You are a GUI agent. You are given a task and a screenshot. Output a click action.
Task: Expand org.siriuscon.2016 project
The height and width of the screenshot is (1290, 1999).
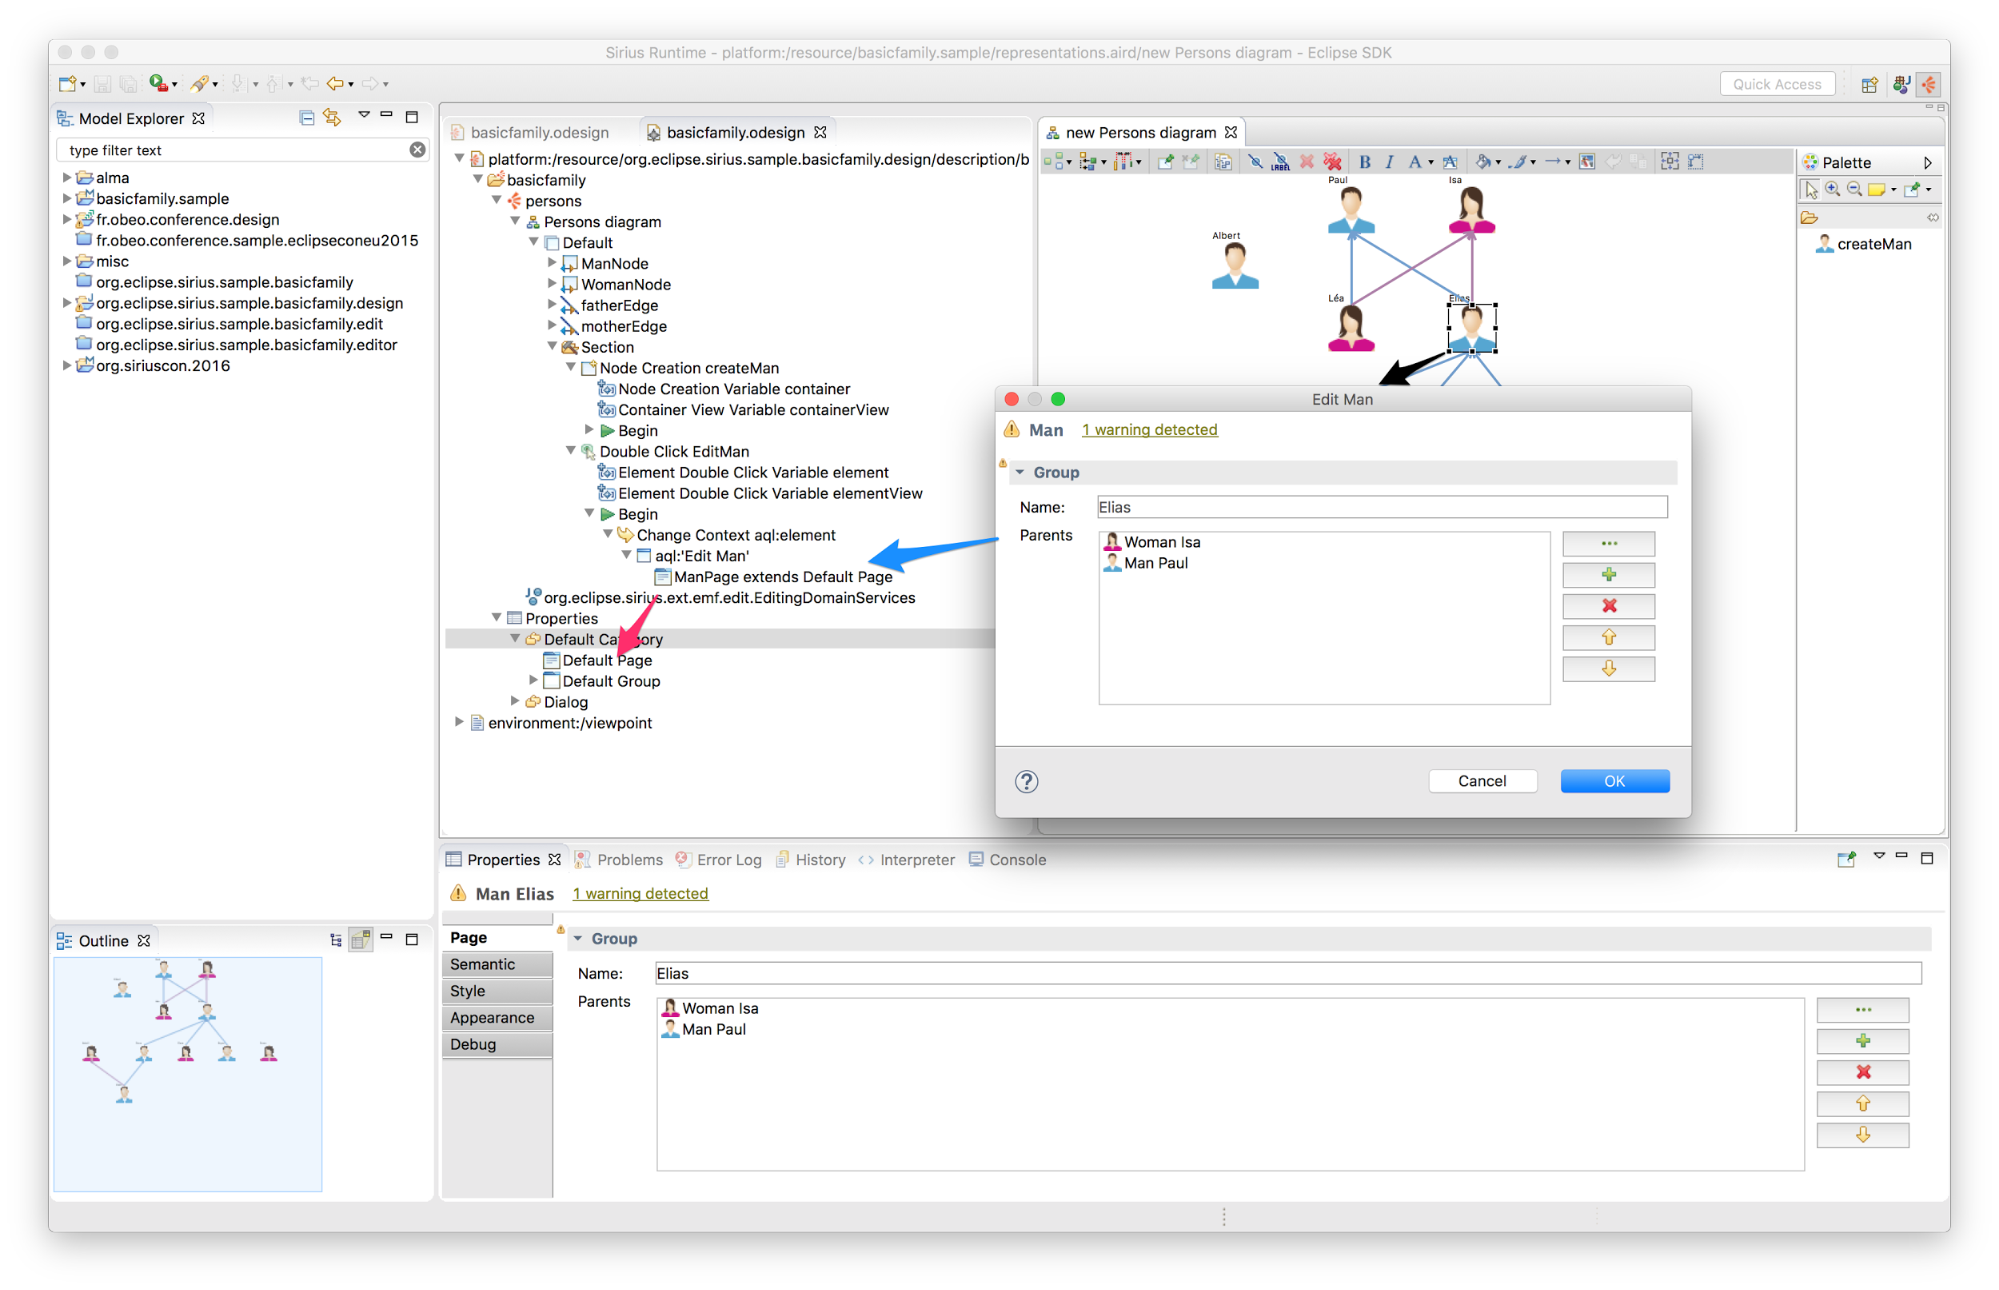[67, 365]
